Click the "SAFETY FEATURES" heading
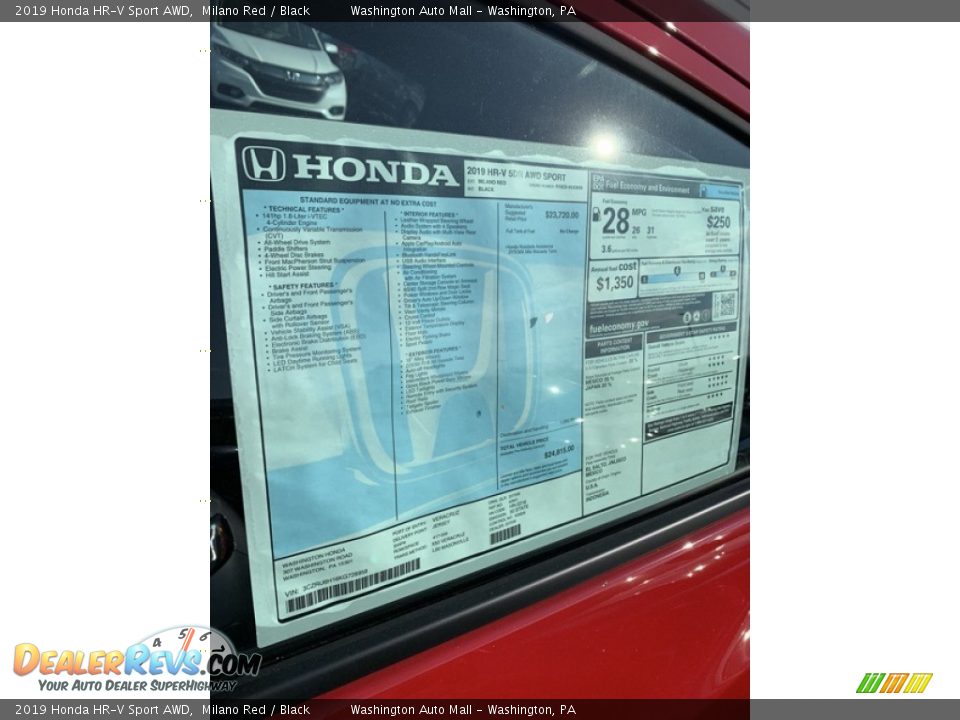Screen dimensions: 960x720 304,286
